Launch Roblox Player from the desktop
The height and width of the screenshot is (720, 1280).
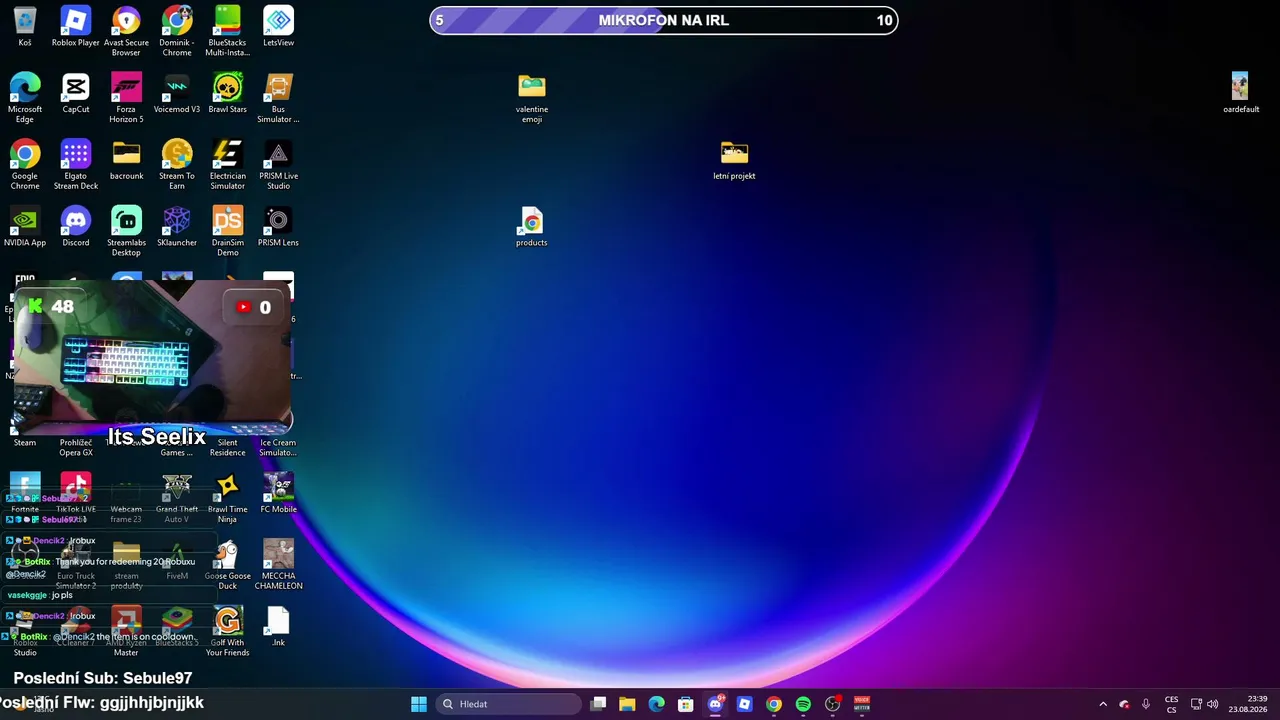pyautogui.click(x=76, y=27)
